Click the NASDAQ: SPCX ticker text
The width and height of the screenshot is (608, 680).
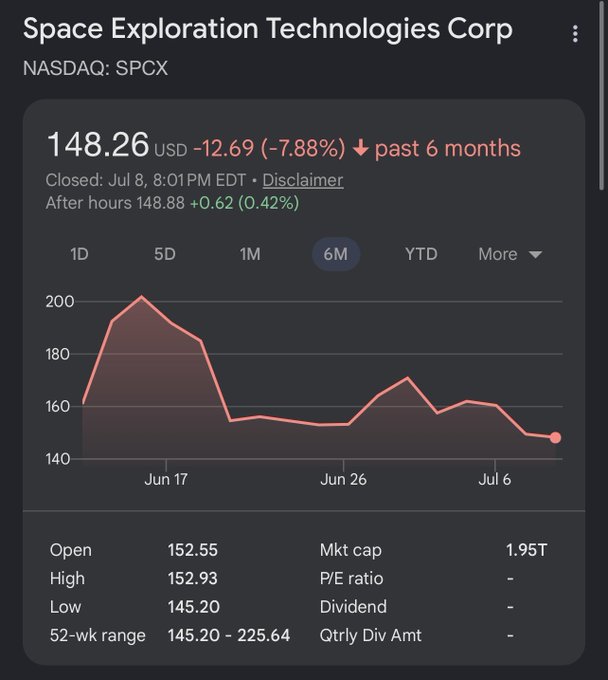click(x=95, y=68)
